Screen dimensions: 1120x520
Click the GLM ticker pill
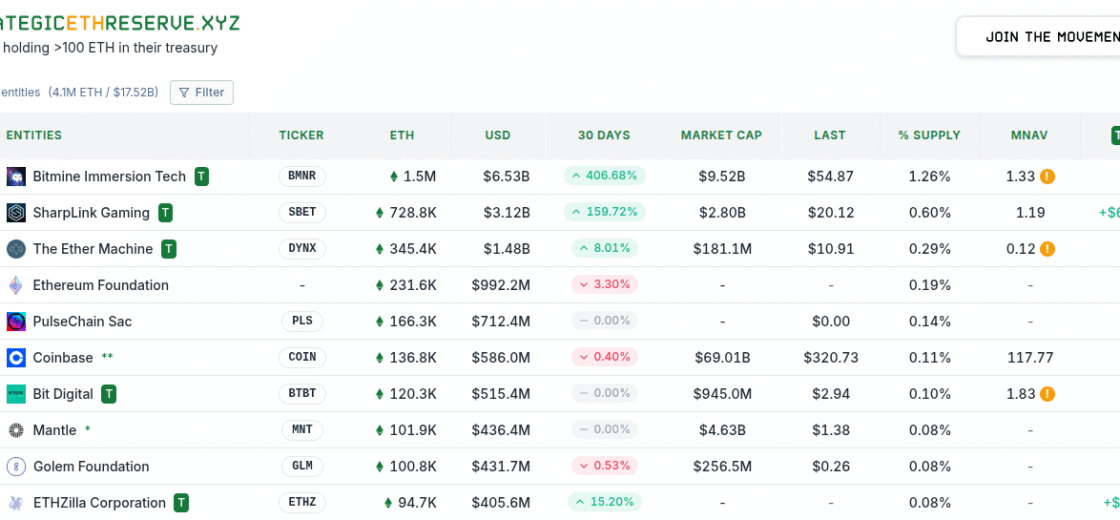coord(302,466)
